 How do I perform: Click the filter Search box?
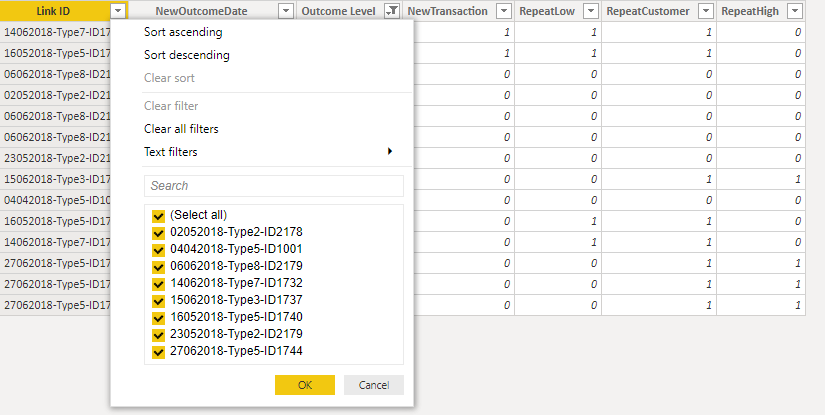point(274,186)
